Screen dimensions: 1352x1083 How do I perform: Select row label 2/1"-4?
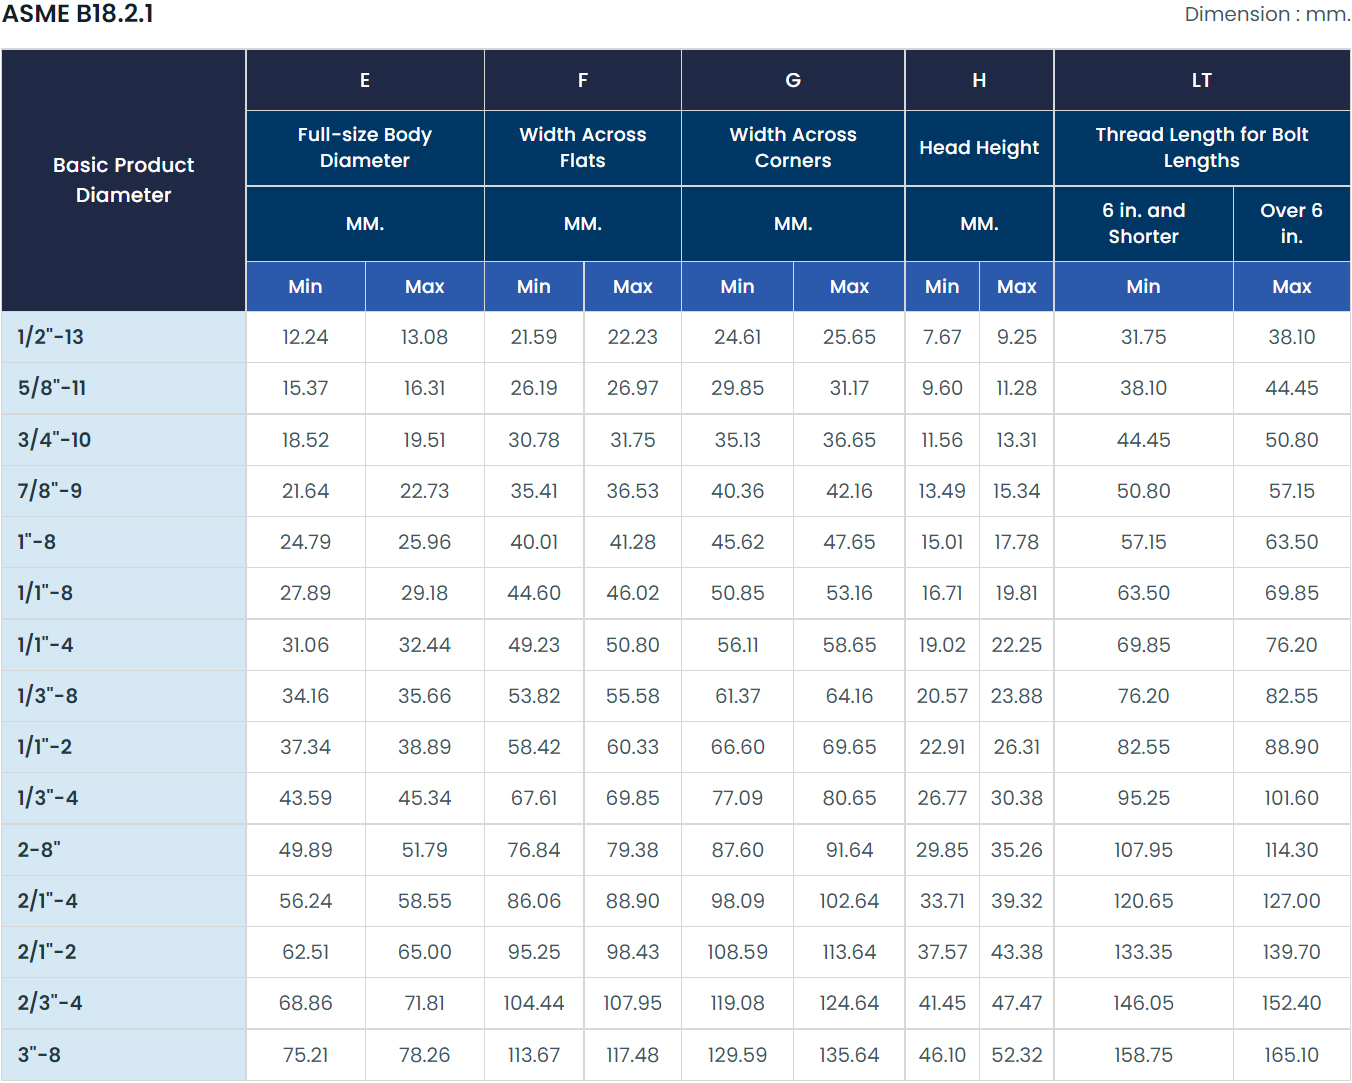47,901
